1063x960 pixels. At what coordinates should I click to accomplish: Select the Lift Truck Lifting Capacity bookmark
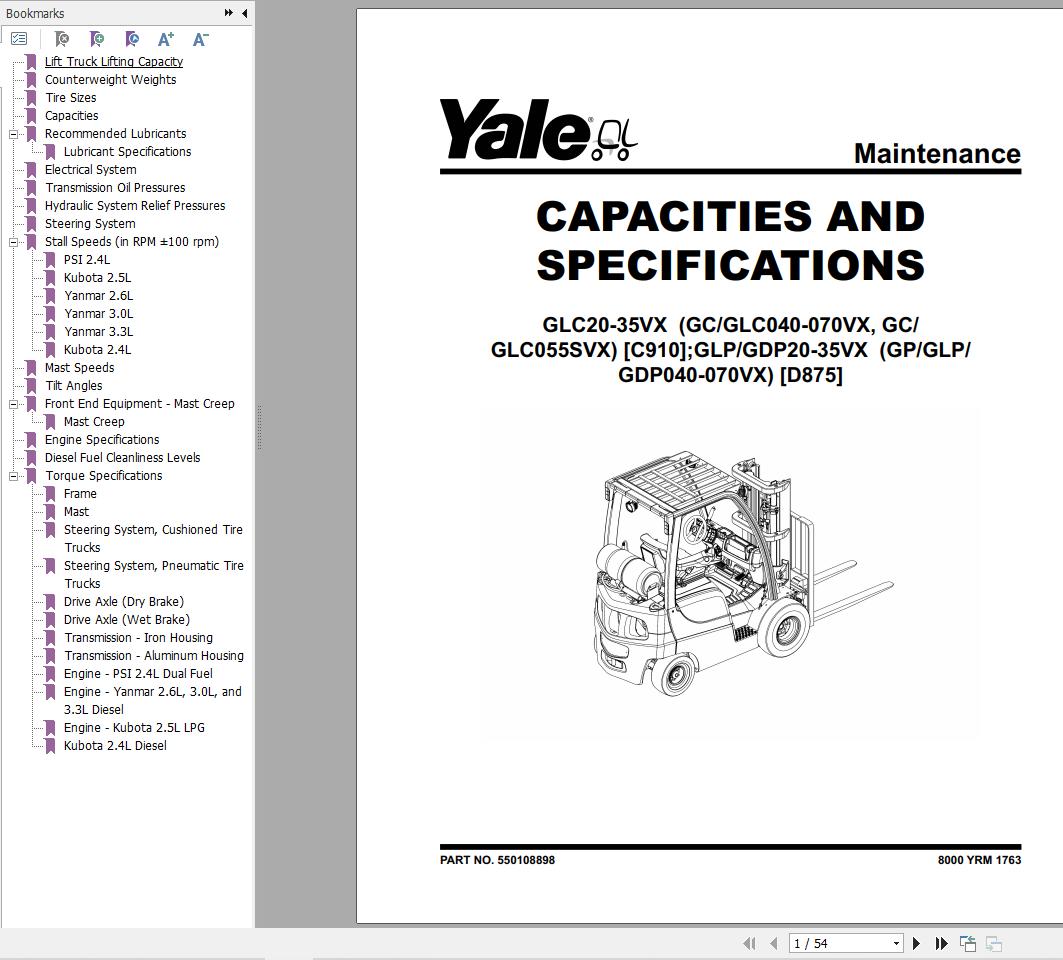113,61
